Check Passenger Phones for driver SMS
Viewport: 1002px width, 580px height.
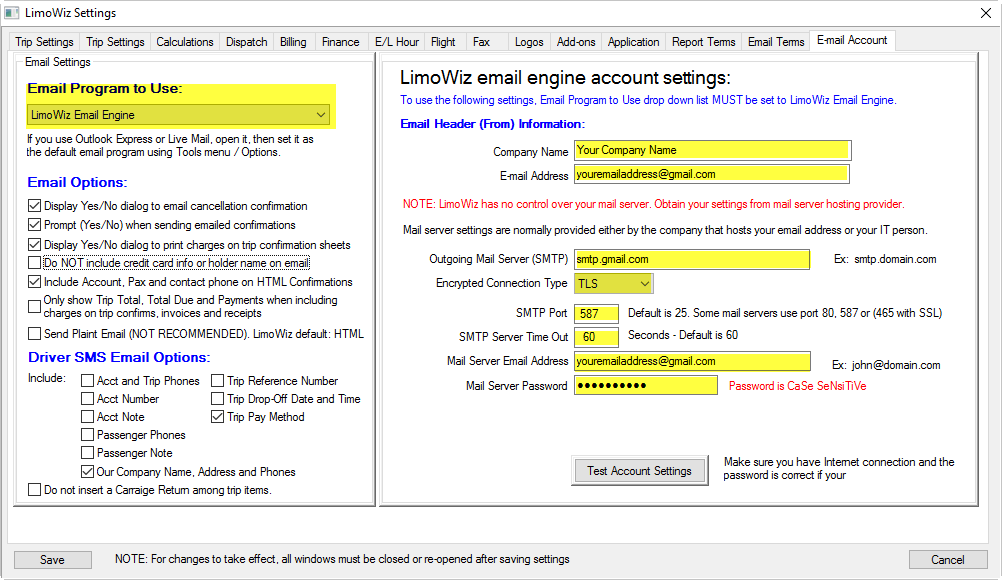(x=88, y=435)
